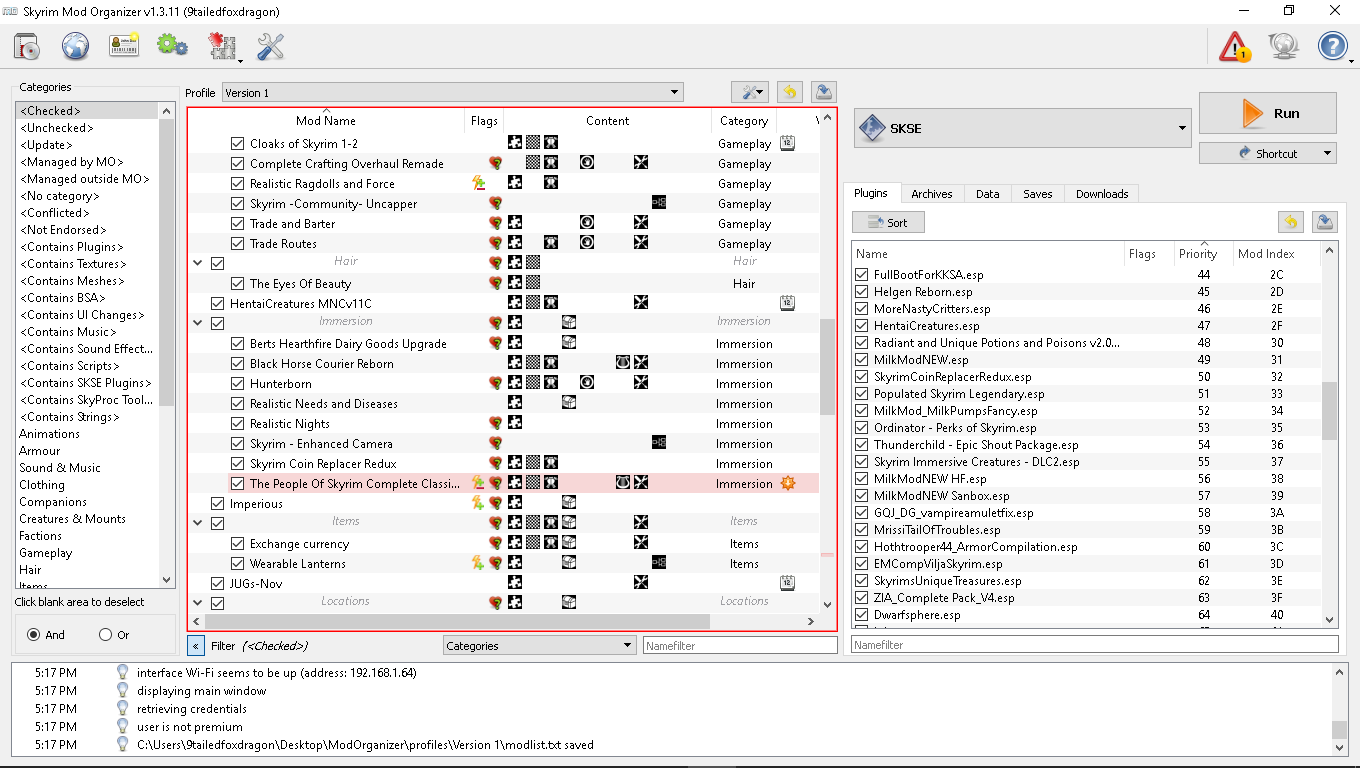
Task: Open the Help question mark icon
Action: tap(1332, 46)
